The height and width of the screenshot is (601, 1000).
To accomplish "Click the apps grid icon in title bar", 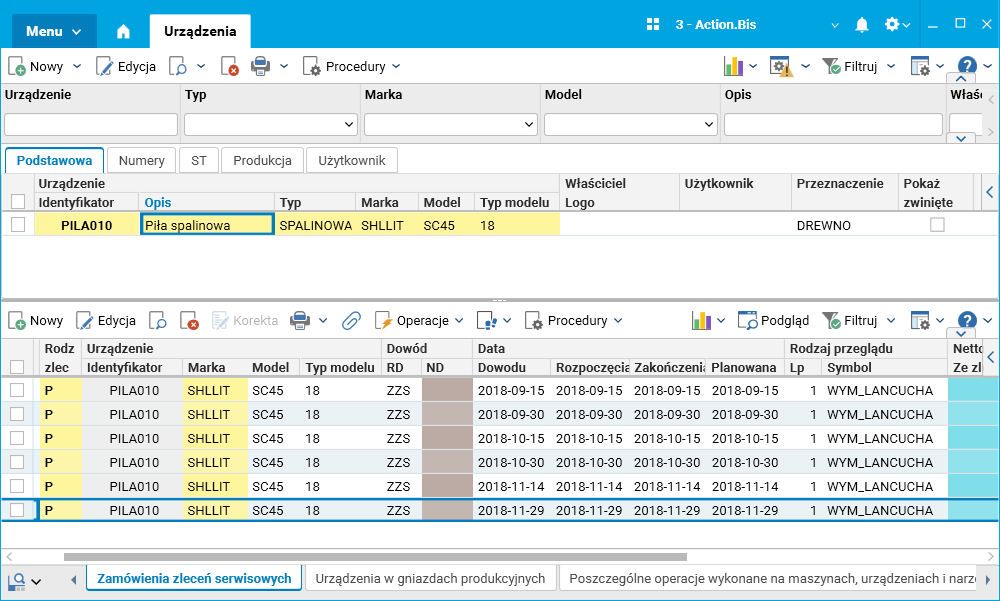I will [654, 25].
